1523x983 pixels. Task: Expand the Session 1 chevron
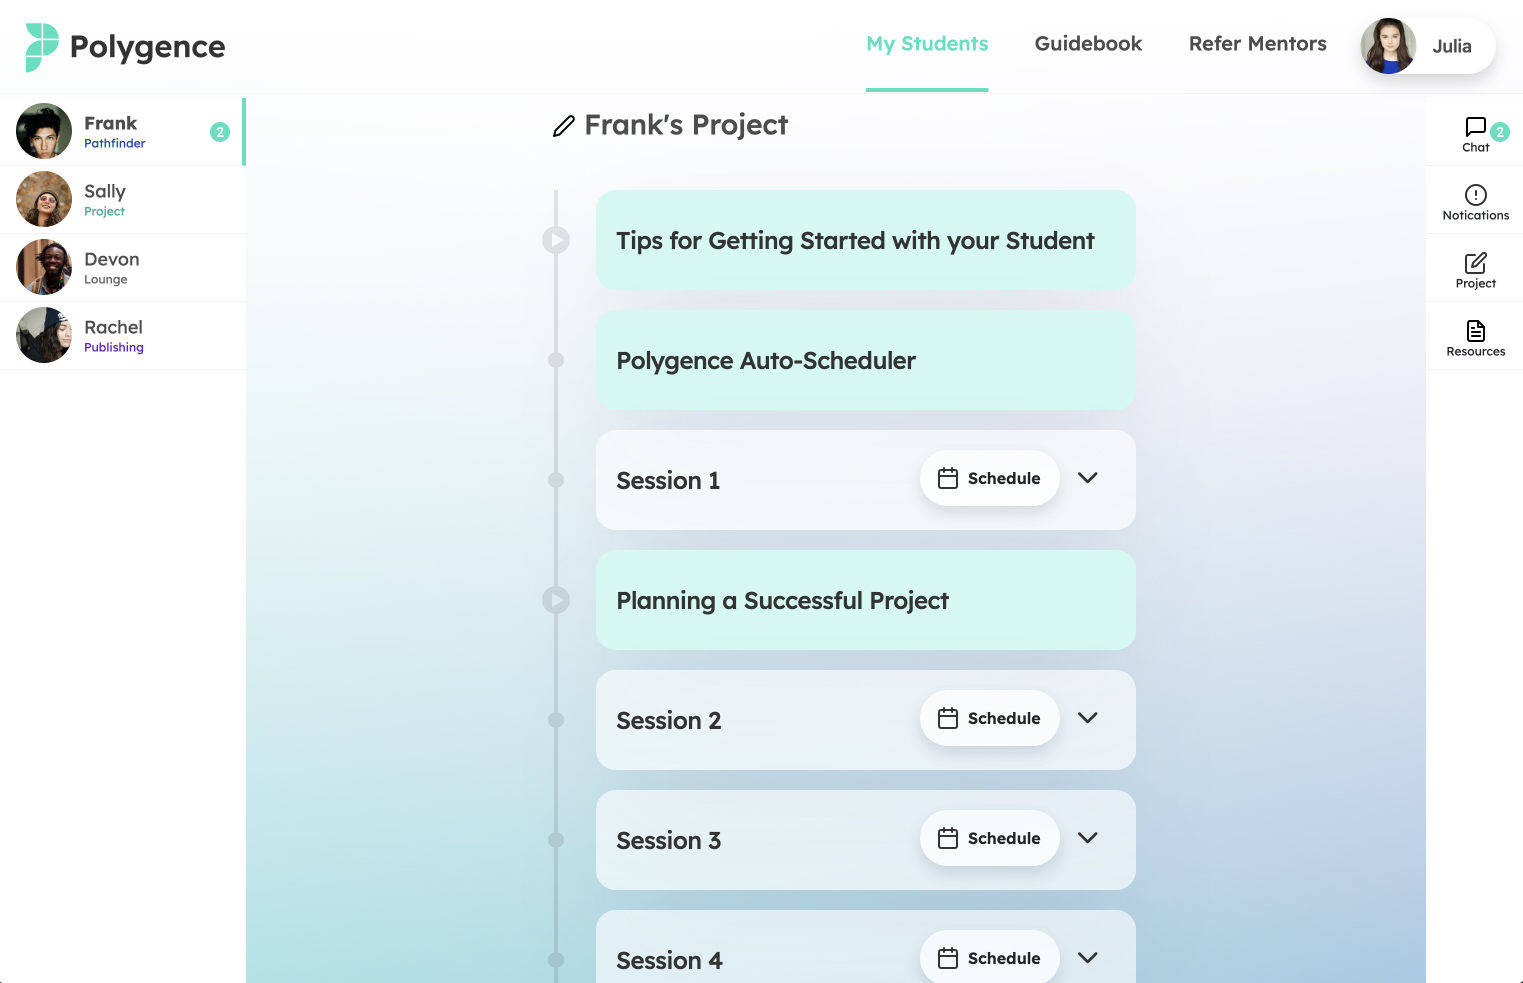(x=1088, y=478)
